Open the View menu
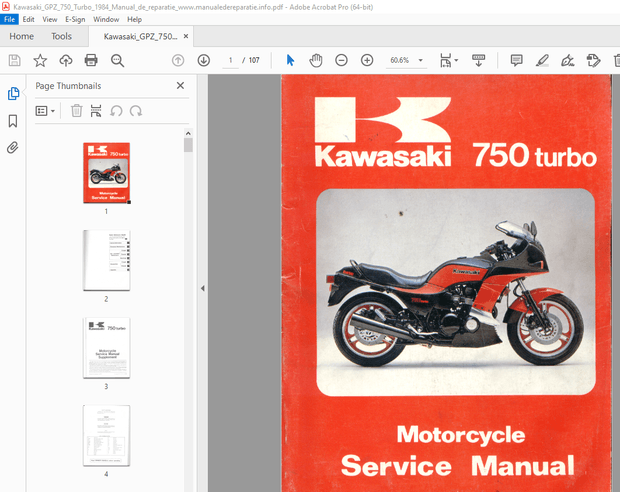This screenshot has height=492, width=620. point(50,19)
